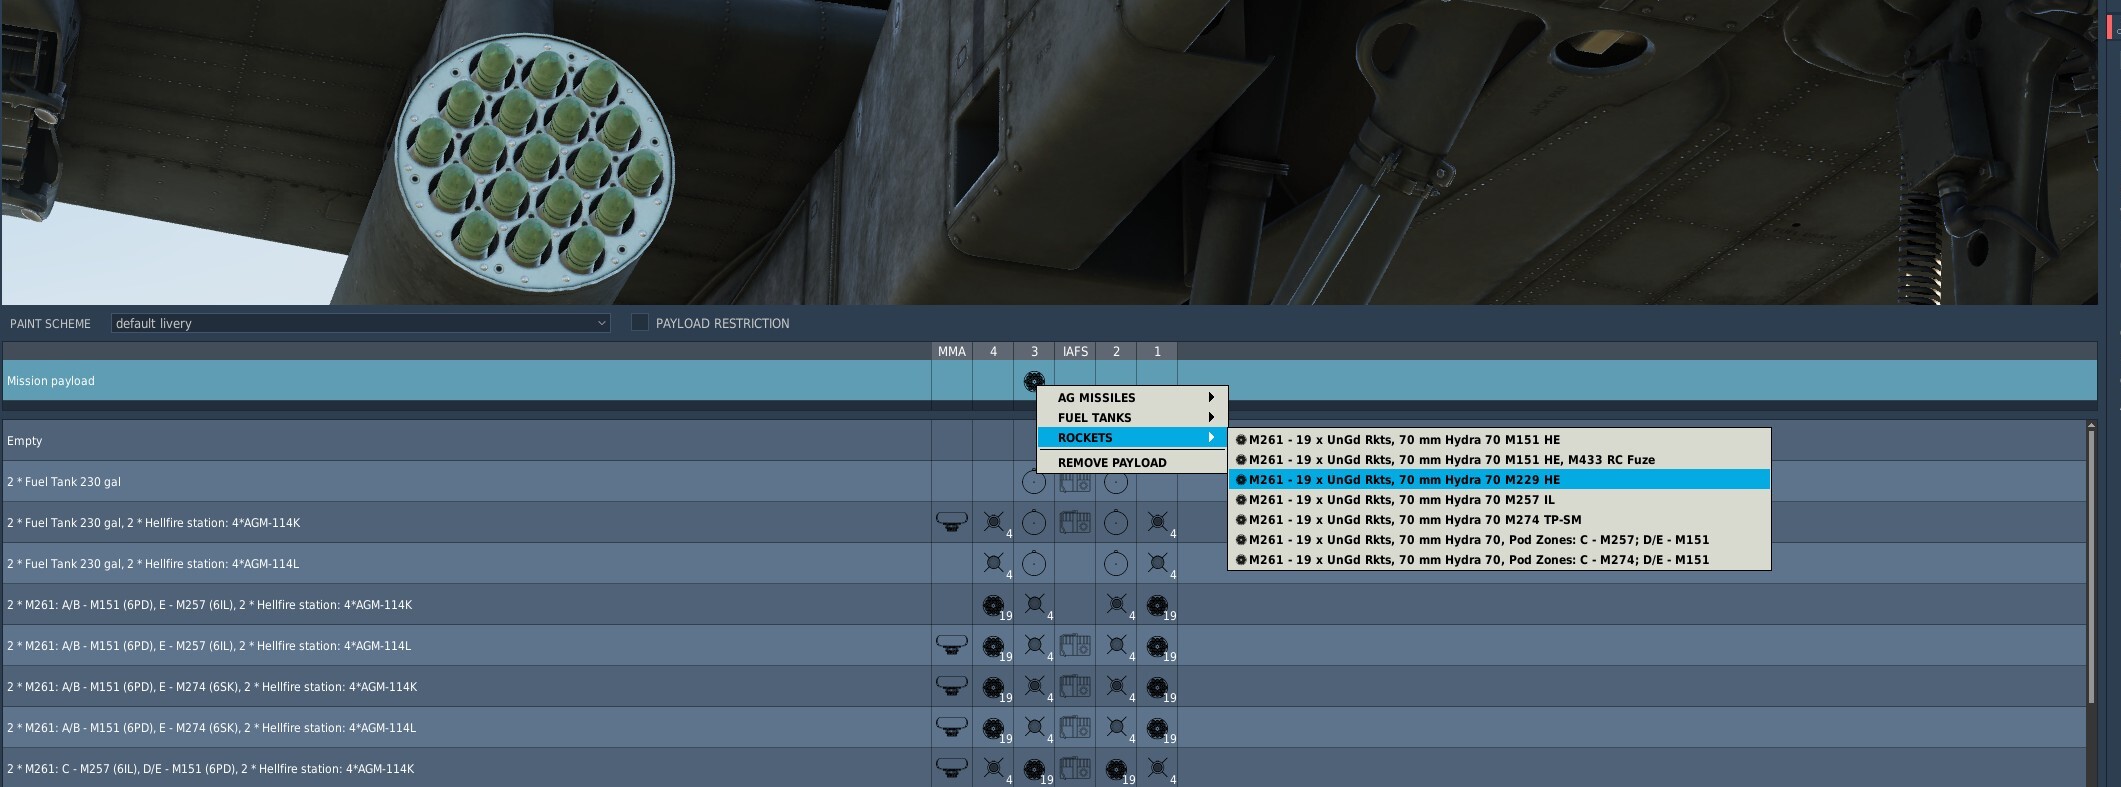The image size is (2121, 787).
Task: Select Hydra 70 M274 TP-SM rockets
Action: [1499, 519]
